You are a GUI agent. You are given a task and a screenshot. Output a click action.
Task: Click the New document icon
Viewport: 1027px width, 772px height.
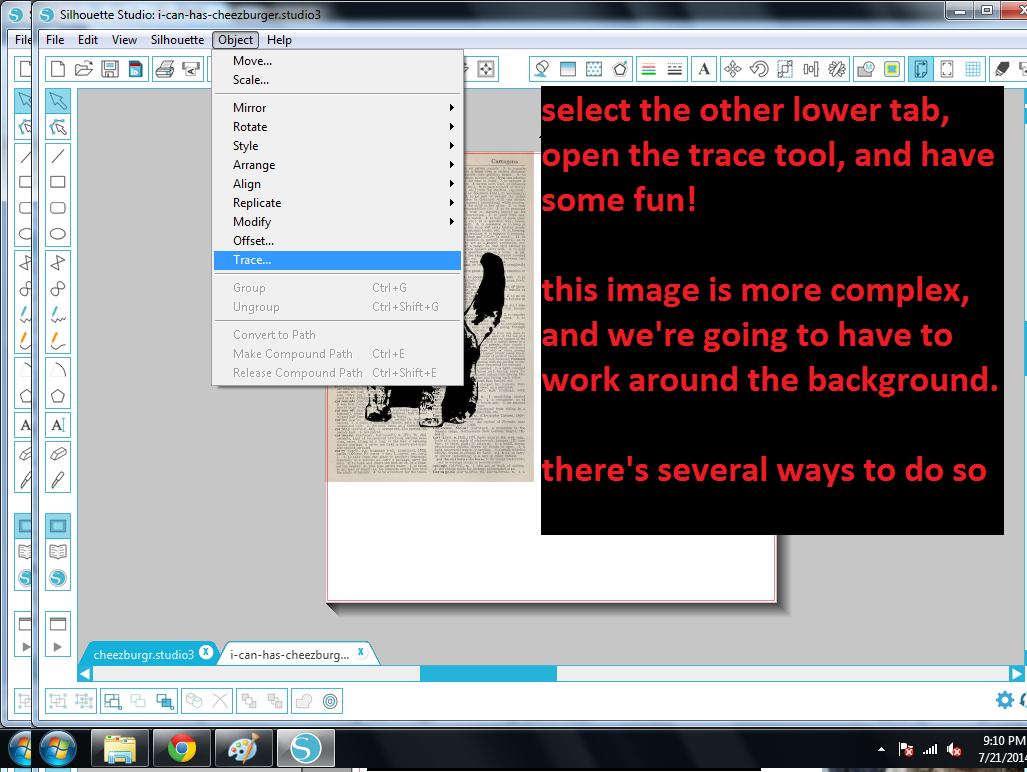58,69
